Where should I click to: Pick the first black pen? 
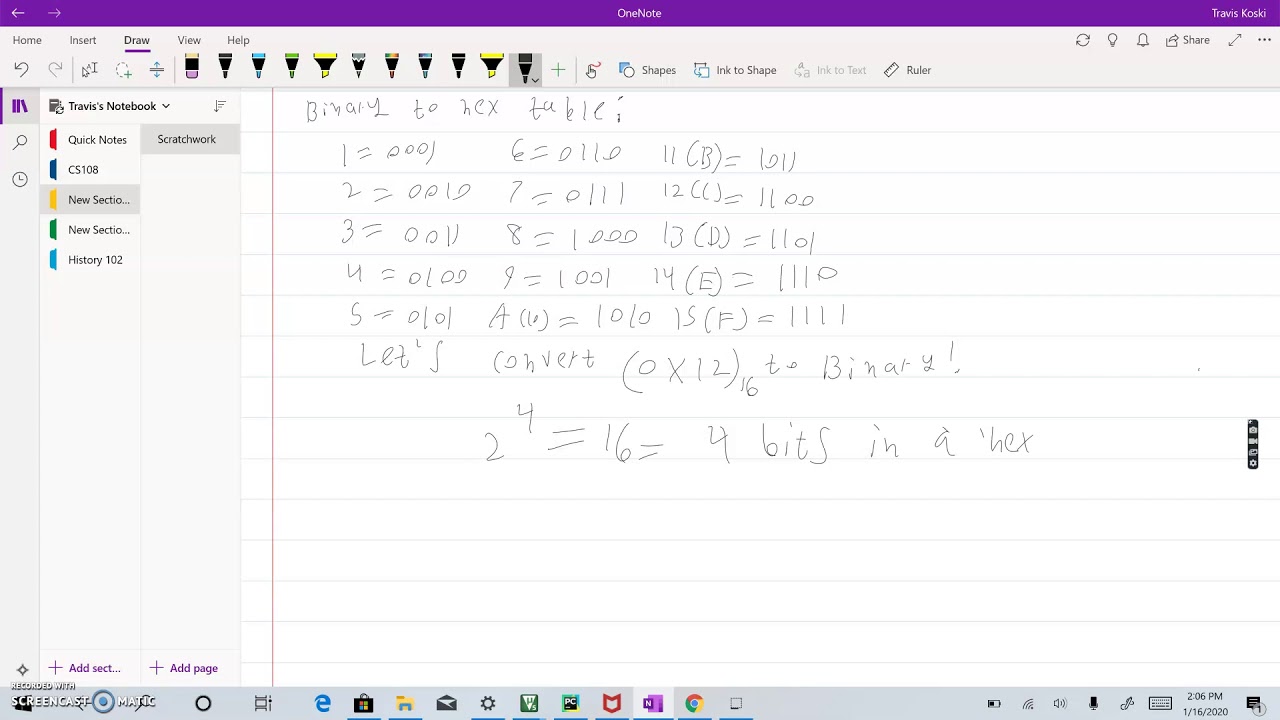click(225, 68)
